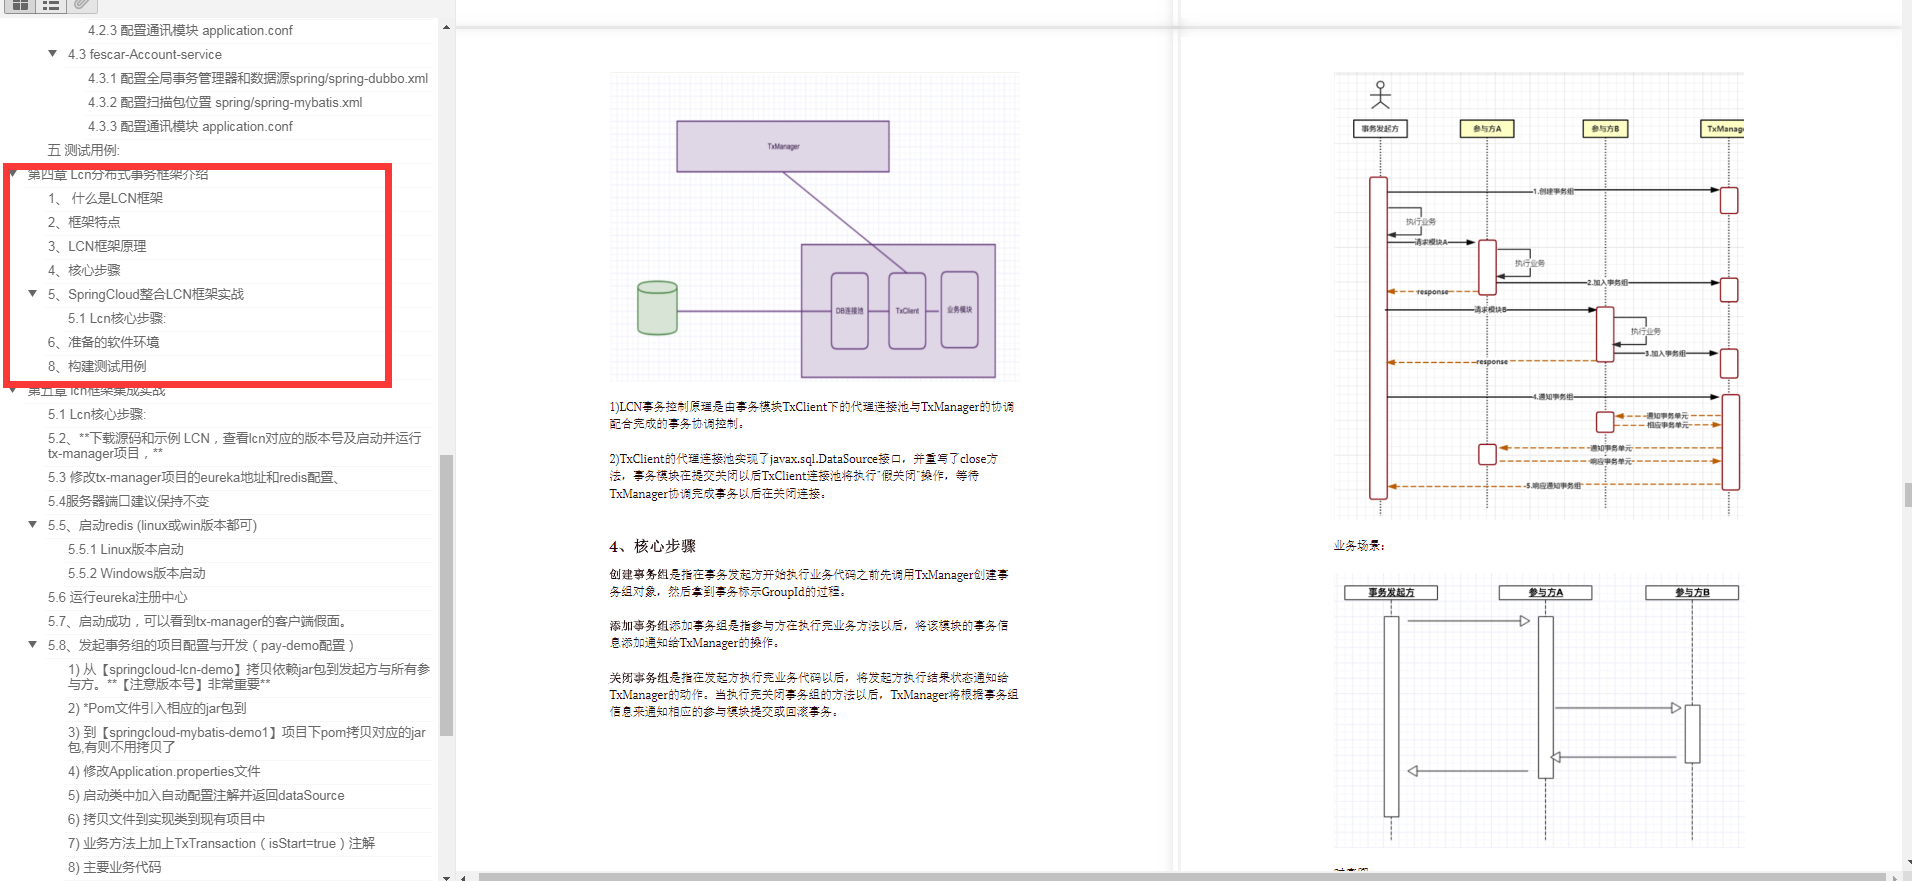Open the 8、构建测试用例 bookmark
The height and width of the screenshot is (881, 1912).
pos(97,366)
